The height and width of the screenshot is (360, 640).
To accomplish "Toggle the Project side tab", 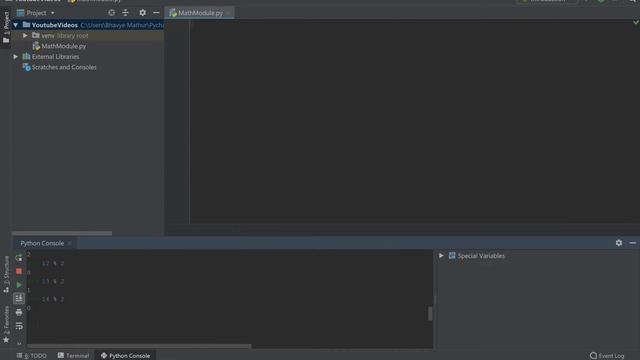I will coord(6,27).
